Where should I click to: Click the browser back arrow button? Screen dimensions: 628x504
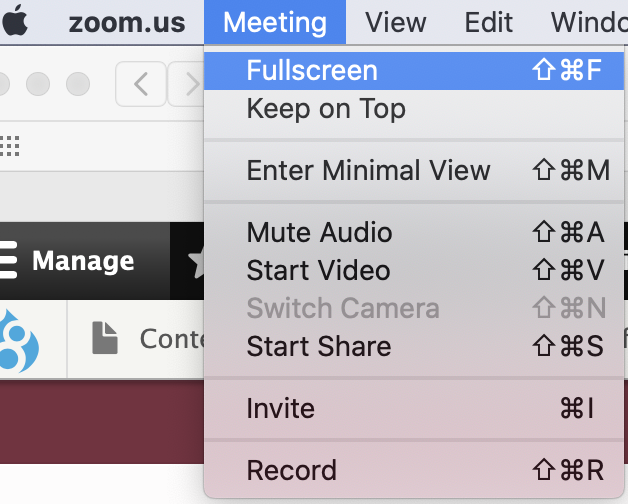[141, 84]
